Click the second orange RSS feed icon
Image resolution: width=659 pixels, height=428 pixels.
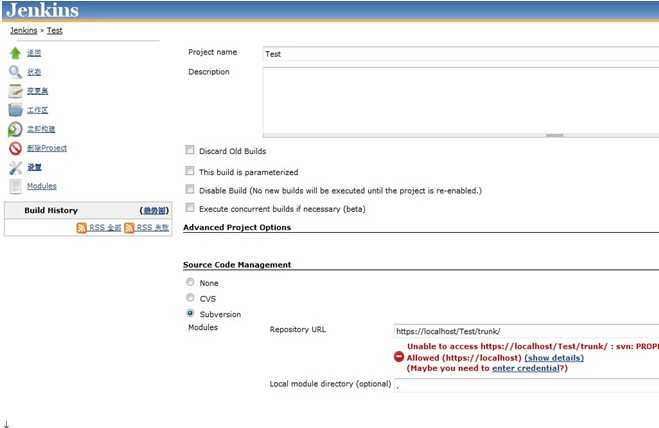(129, 228)
